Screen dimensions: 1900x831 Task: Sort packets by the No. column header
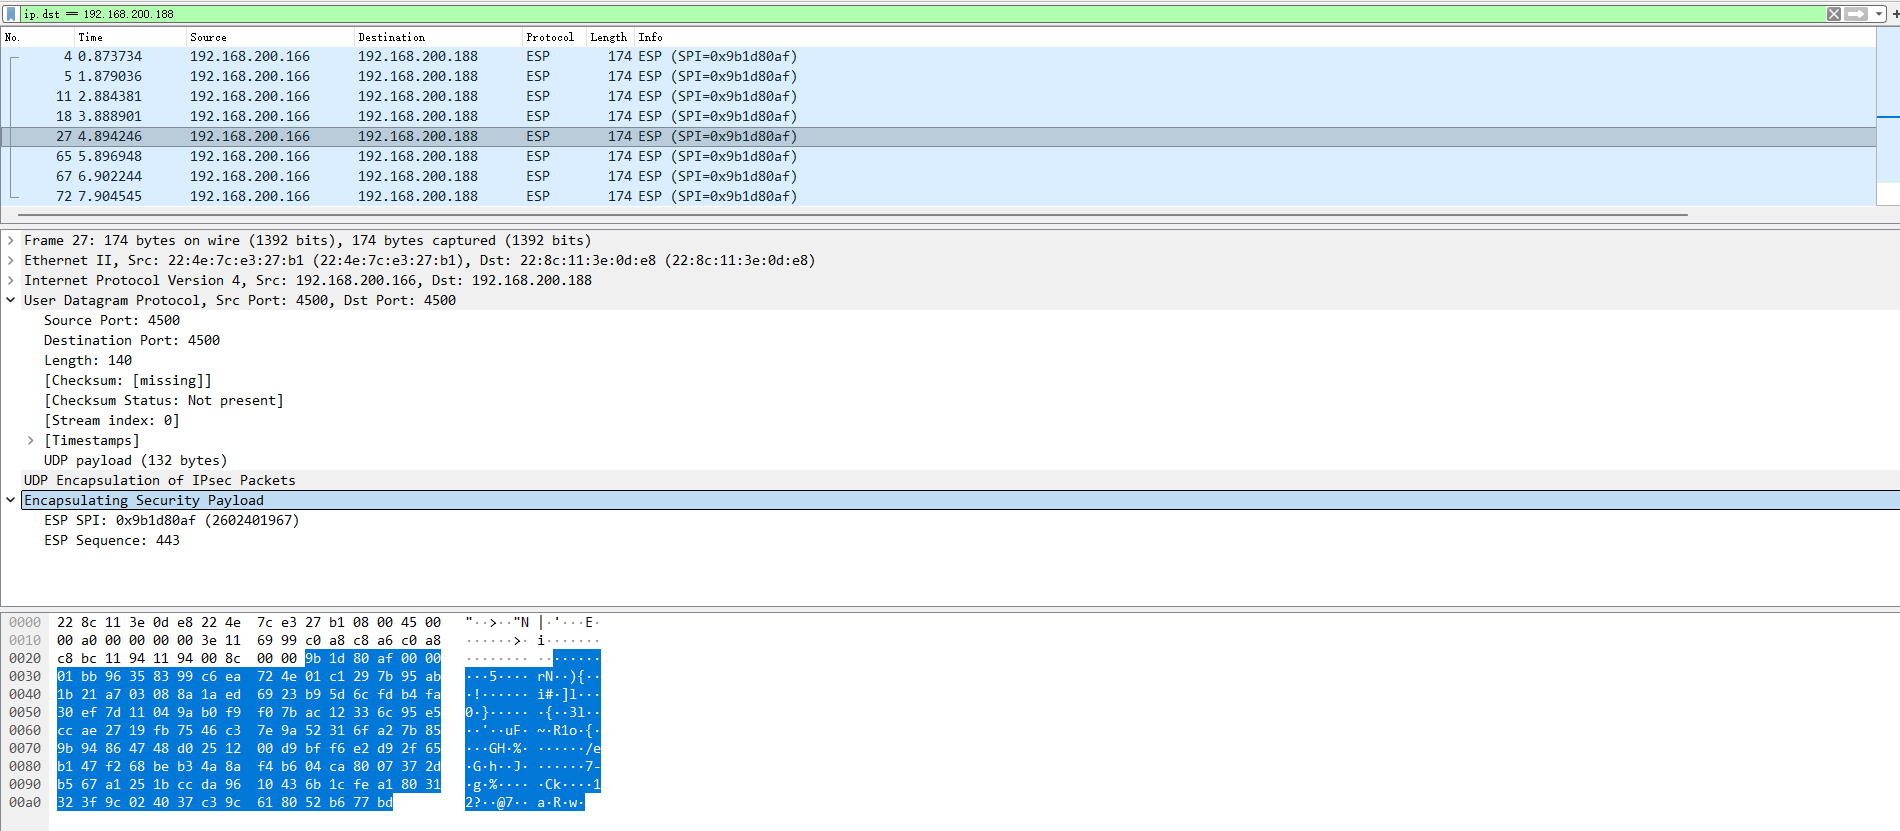coord(38,37)
